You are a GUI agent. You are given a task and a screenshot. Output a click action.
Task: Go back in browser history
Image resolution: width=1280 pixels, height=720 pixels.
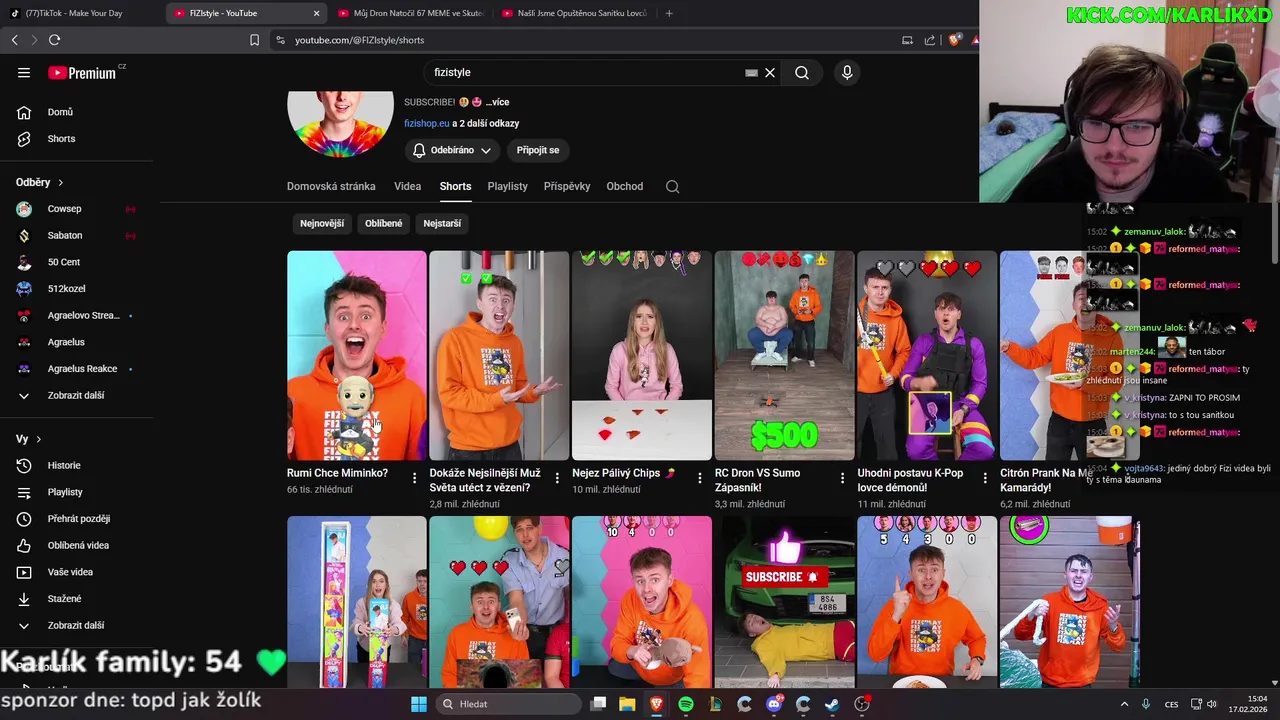14,40
